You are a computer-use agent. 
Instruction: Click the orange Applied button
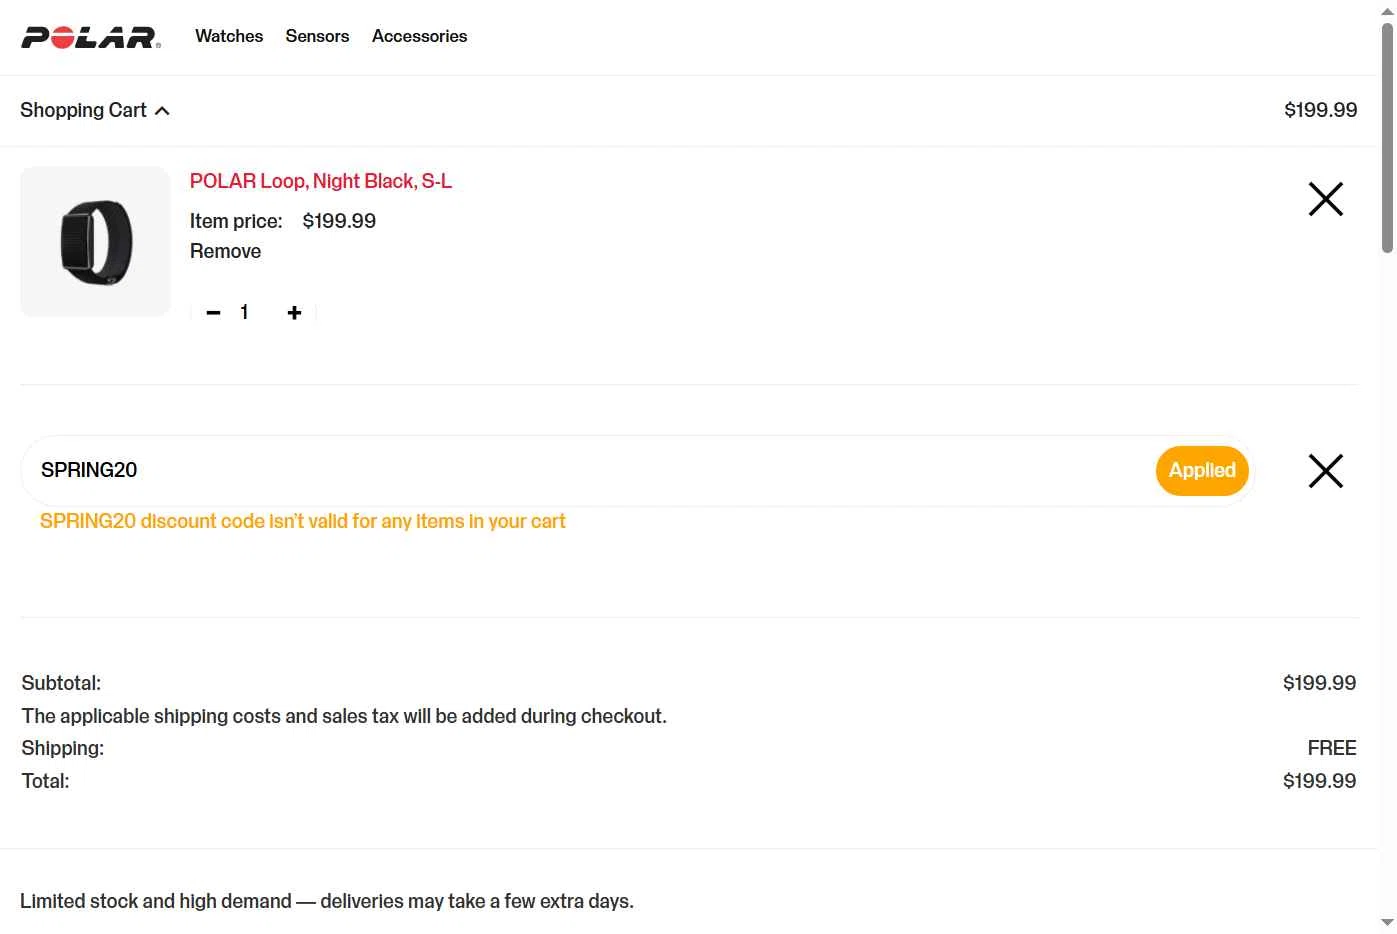point(1202,470)
